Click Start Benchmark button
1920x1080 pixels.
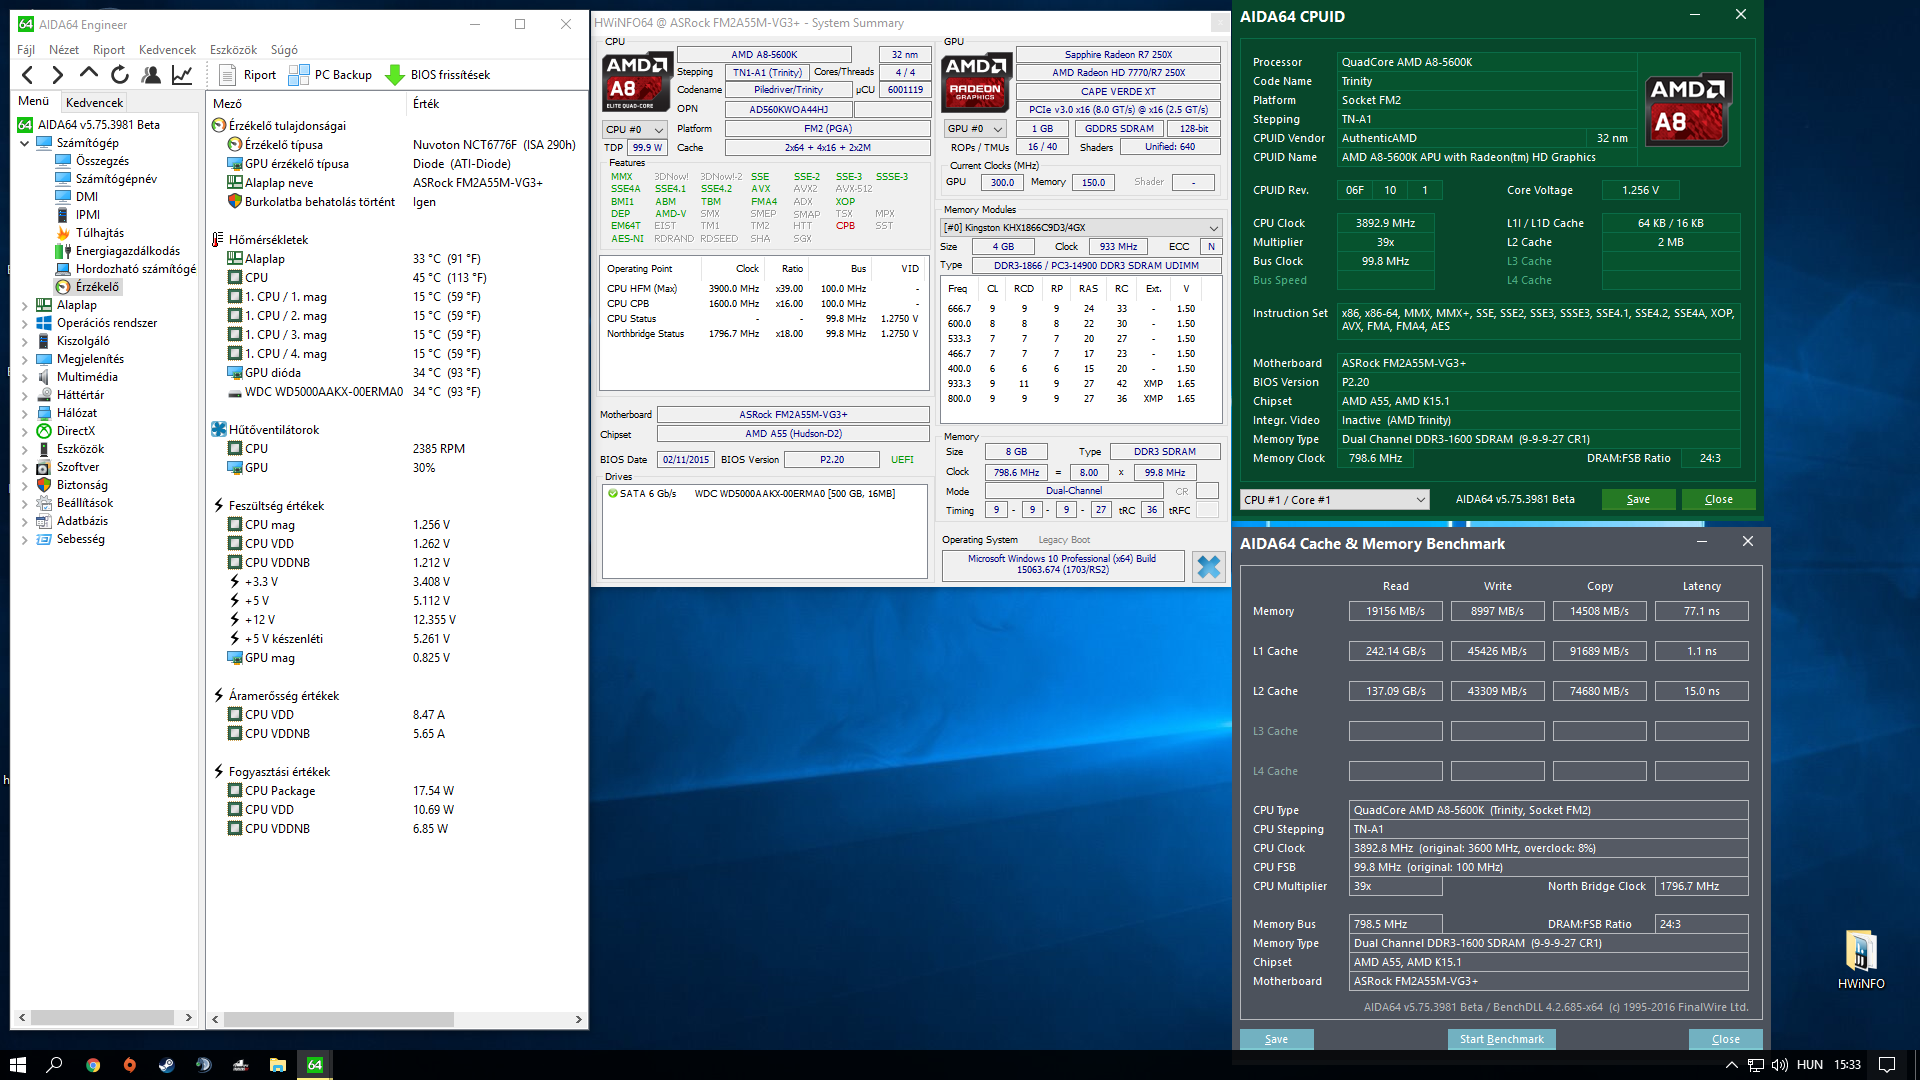[x=1501, y=1039]
